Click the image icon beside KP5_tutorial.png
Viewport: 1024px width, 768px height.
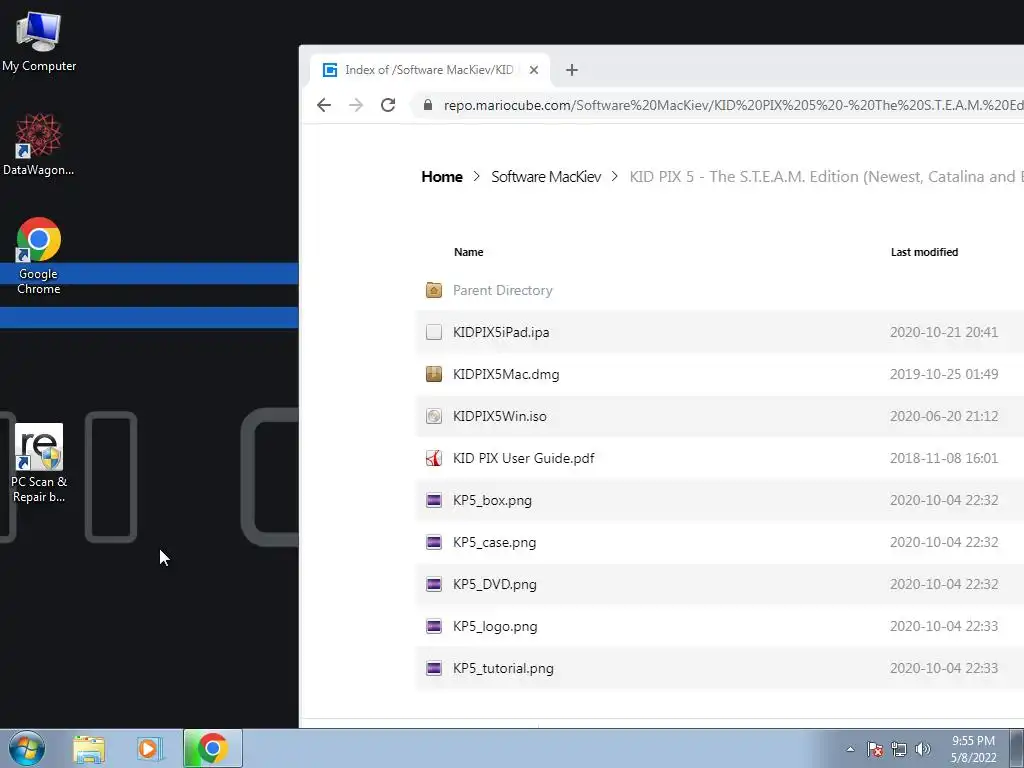point(434,668)
